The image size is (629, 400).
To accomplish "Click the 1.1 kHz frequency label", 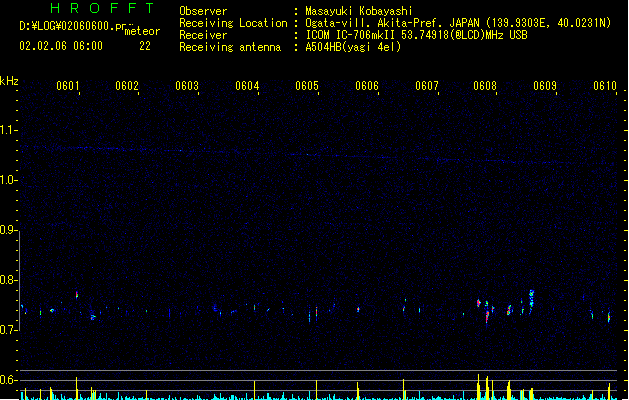I will coord(8,130).
